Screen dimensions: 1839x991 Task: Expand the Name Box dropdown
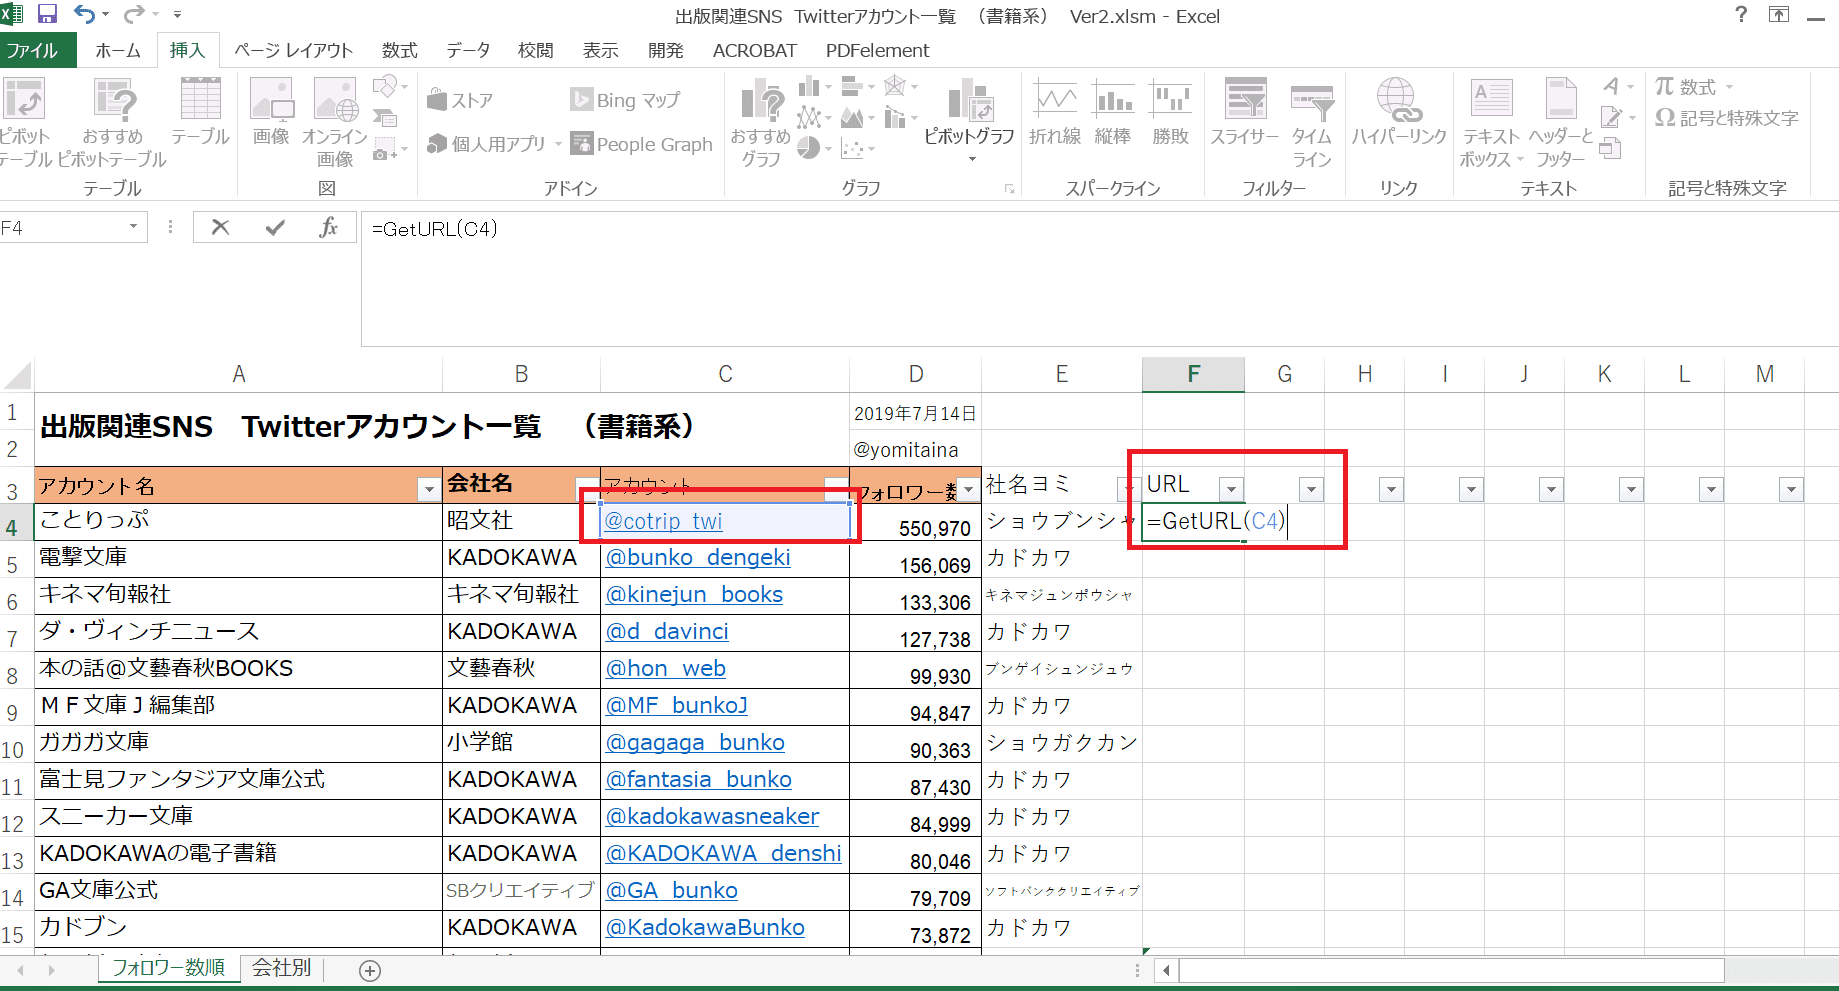[133, 228]
